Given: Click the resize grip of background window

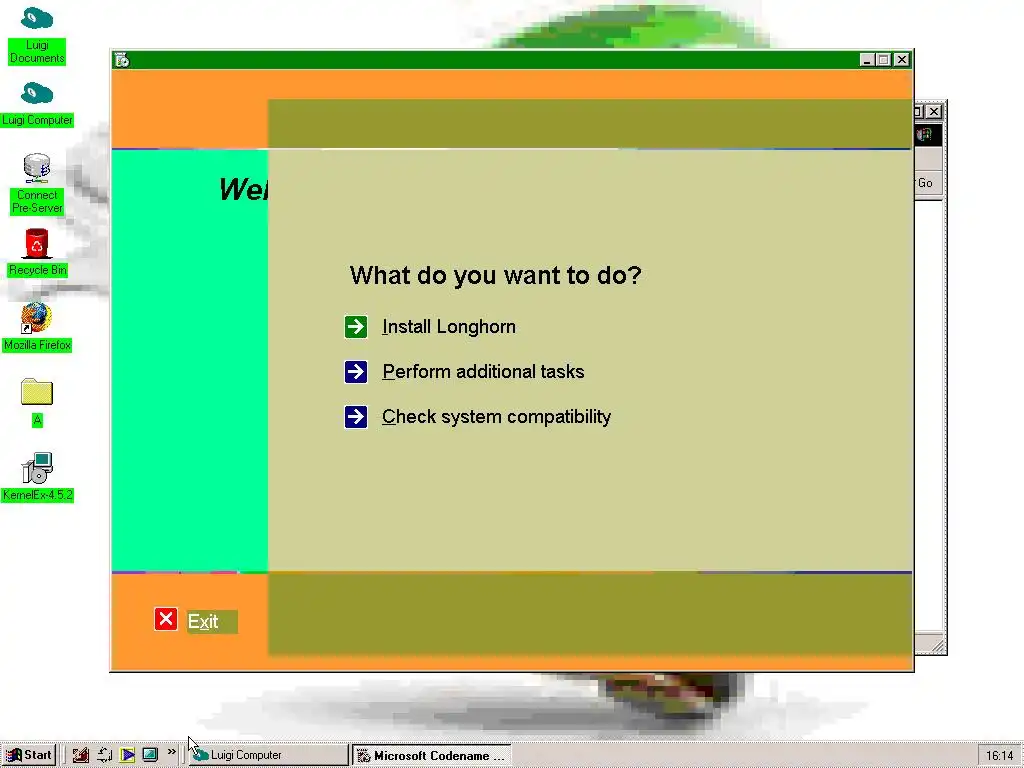Looking at the screenshot, I should pos(938,646).
